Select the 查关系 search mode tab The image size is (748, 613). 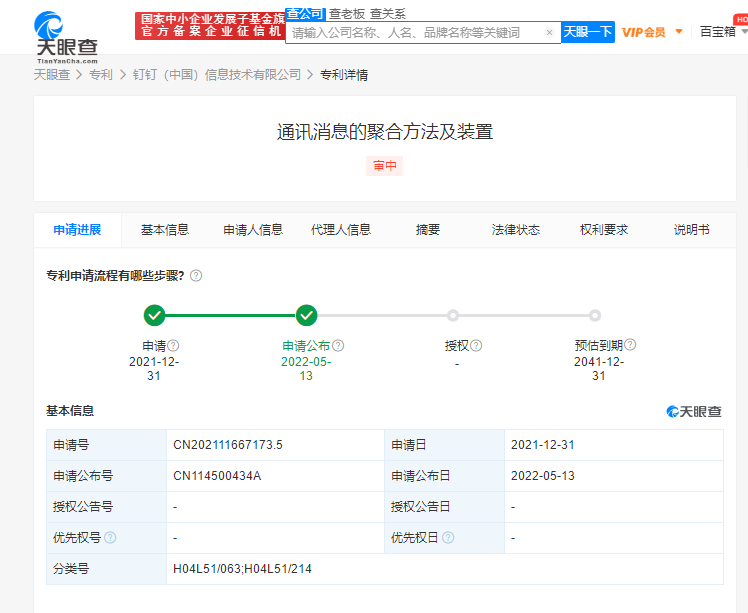point(388,14)
